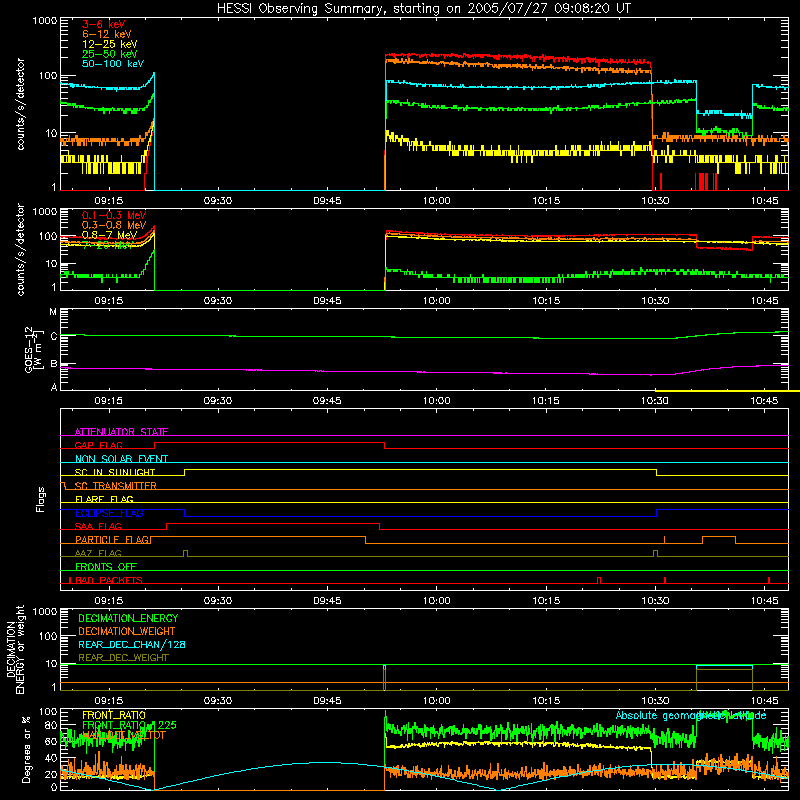Click '09:30' tick below the MeV panel
This screenshot has width=800, height=800.
(x=218, y=301)
